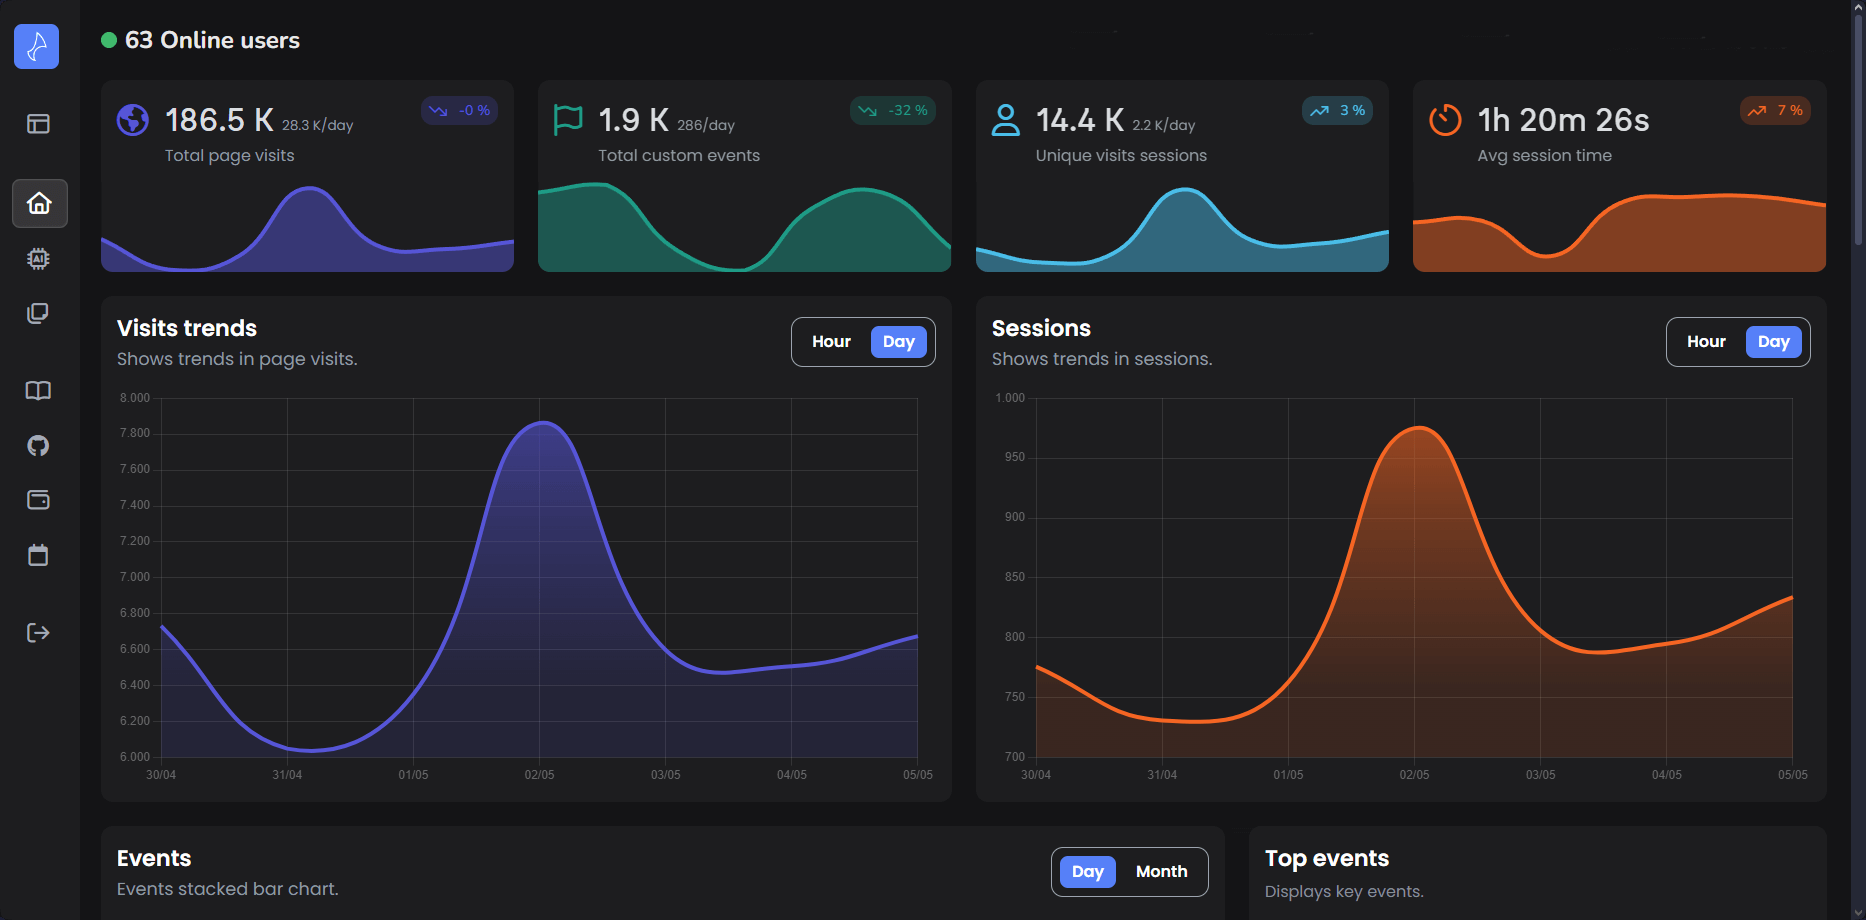This screenshot has height=920, width=1866.
Task: Click the page vertical scrollbar
Action: click(x=1858, y=130)
